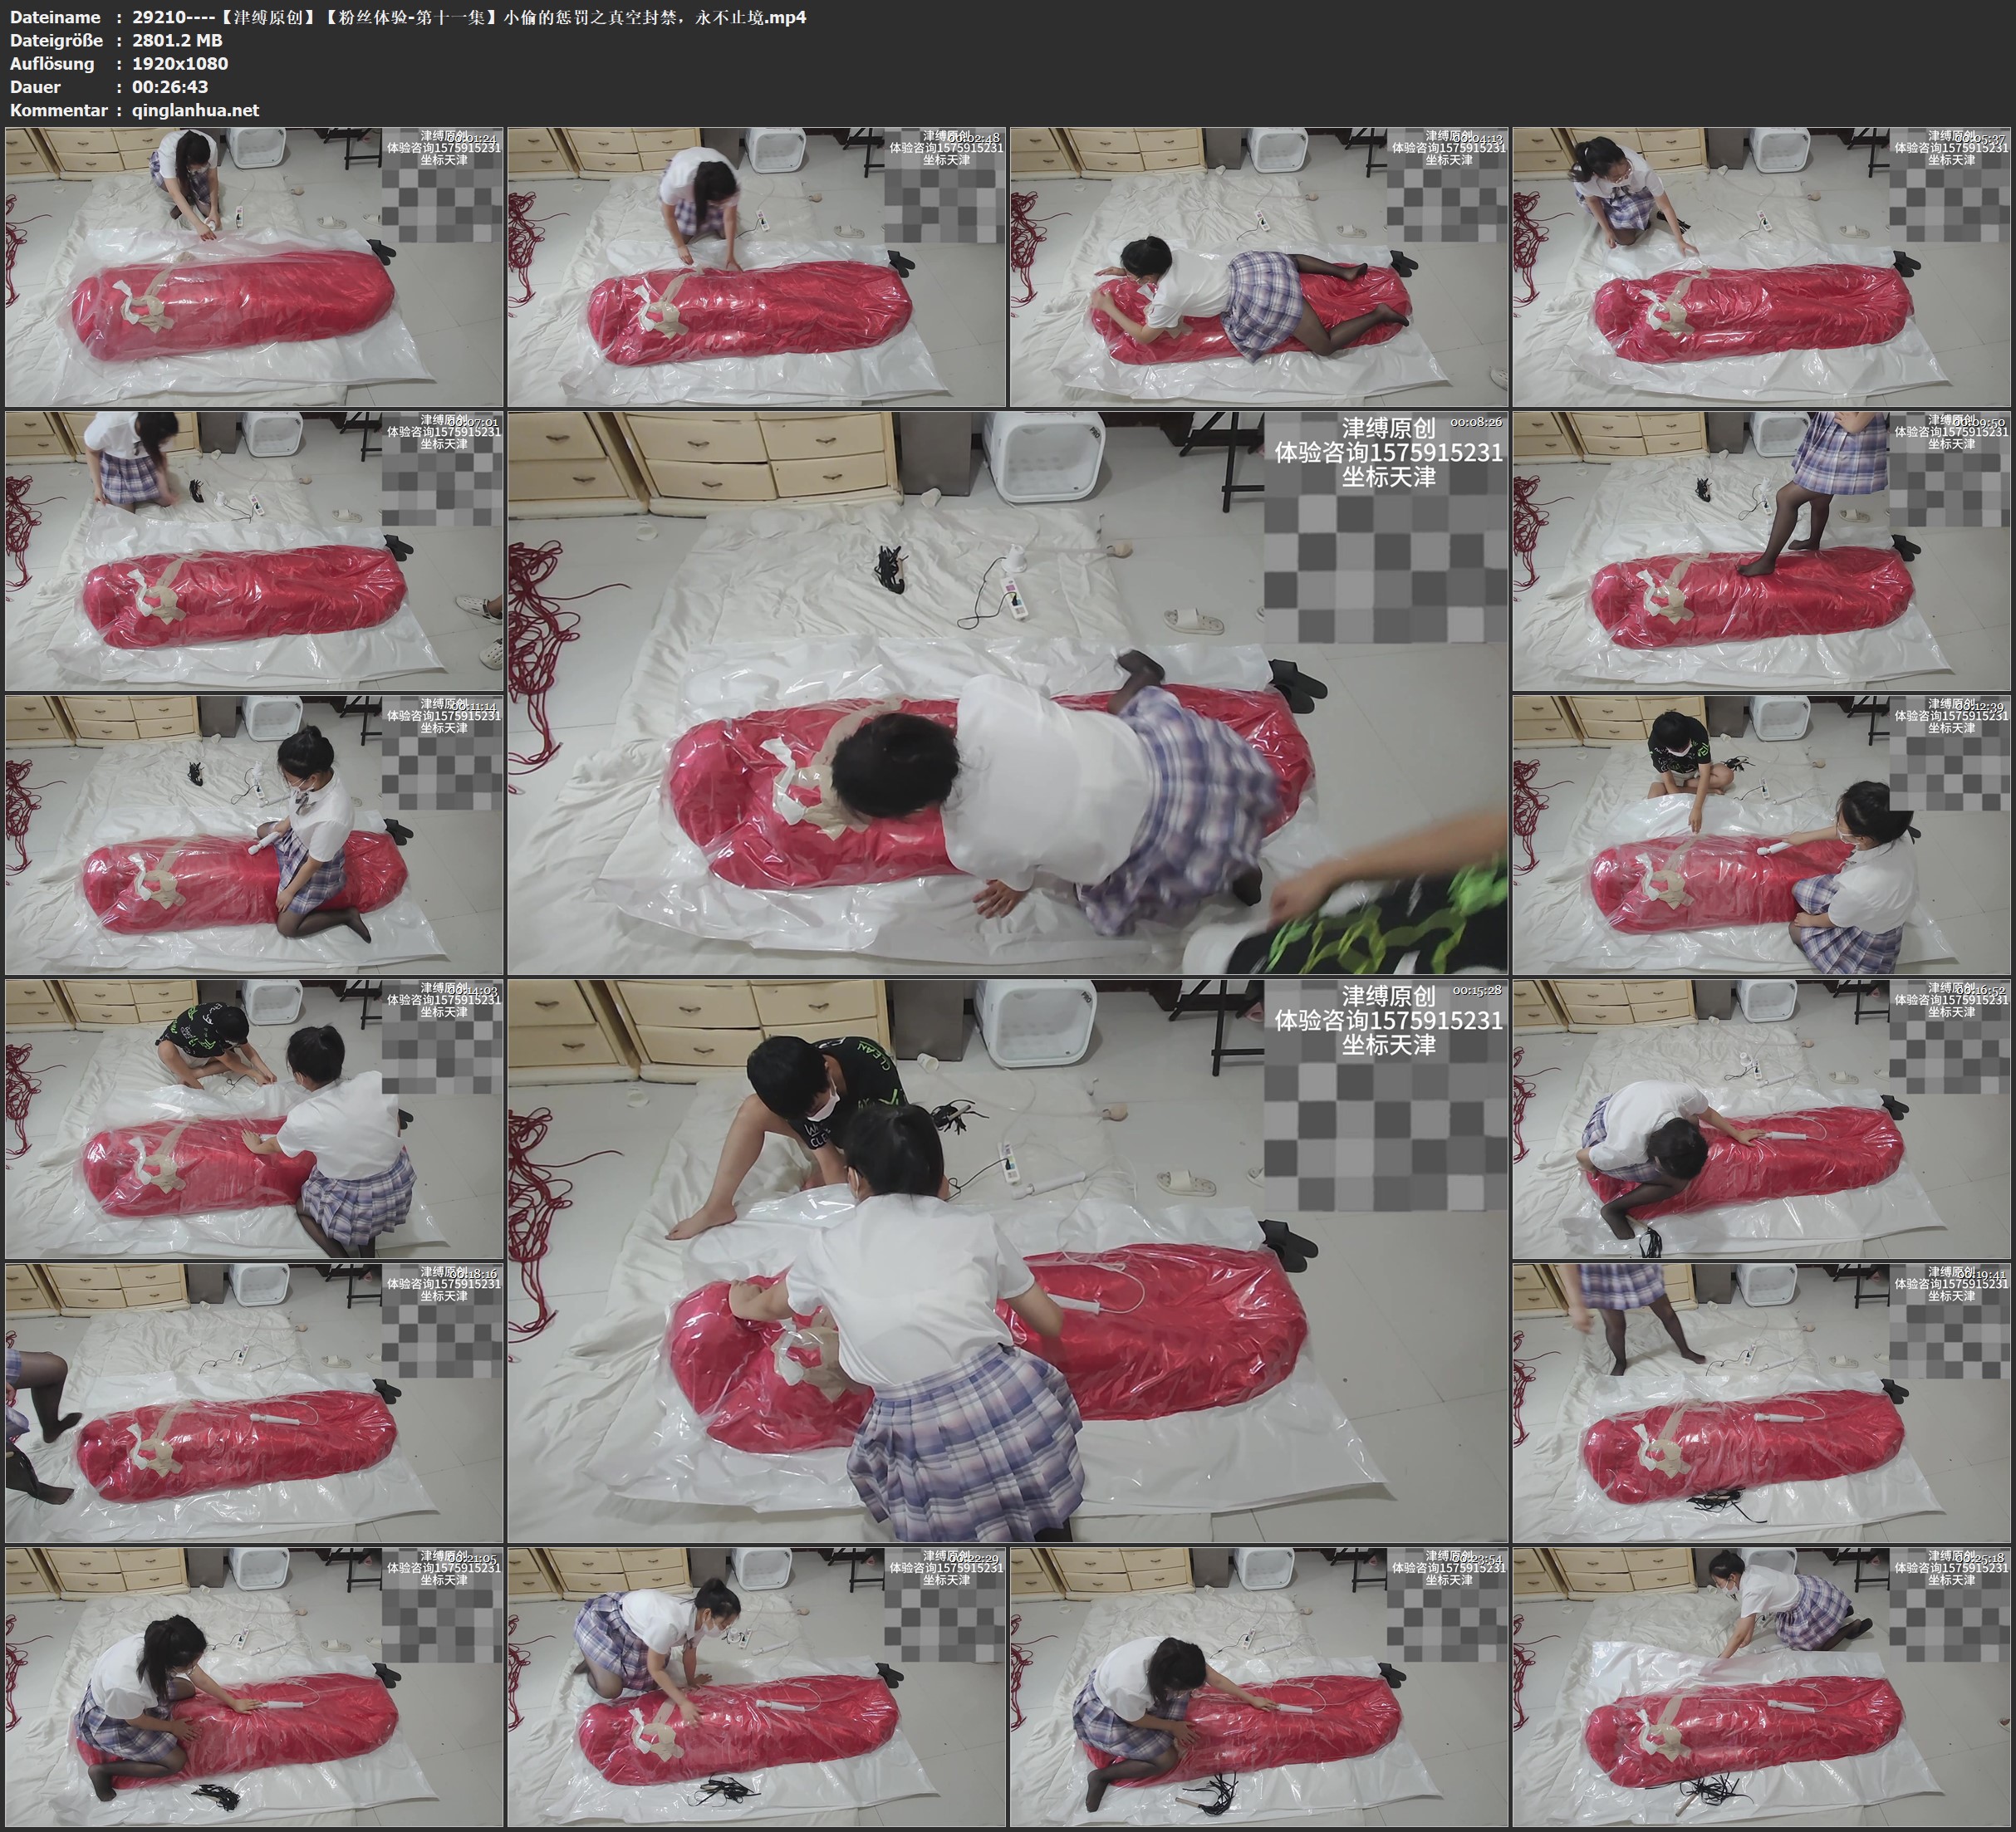Click the thumbnail timestamped 00:01:24

pos(254,267)
